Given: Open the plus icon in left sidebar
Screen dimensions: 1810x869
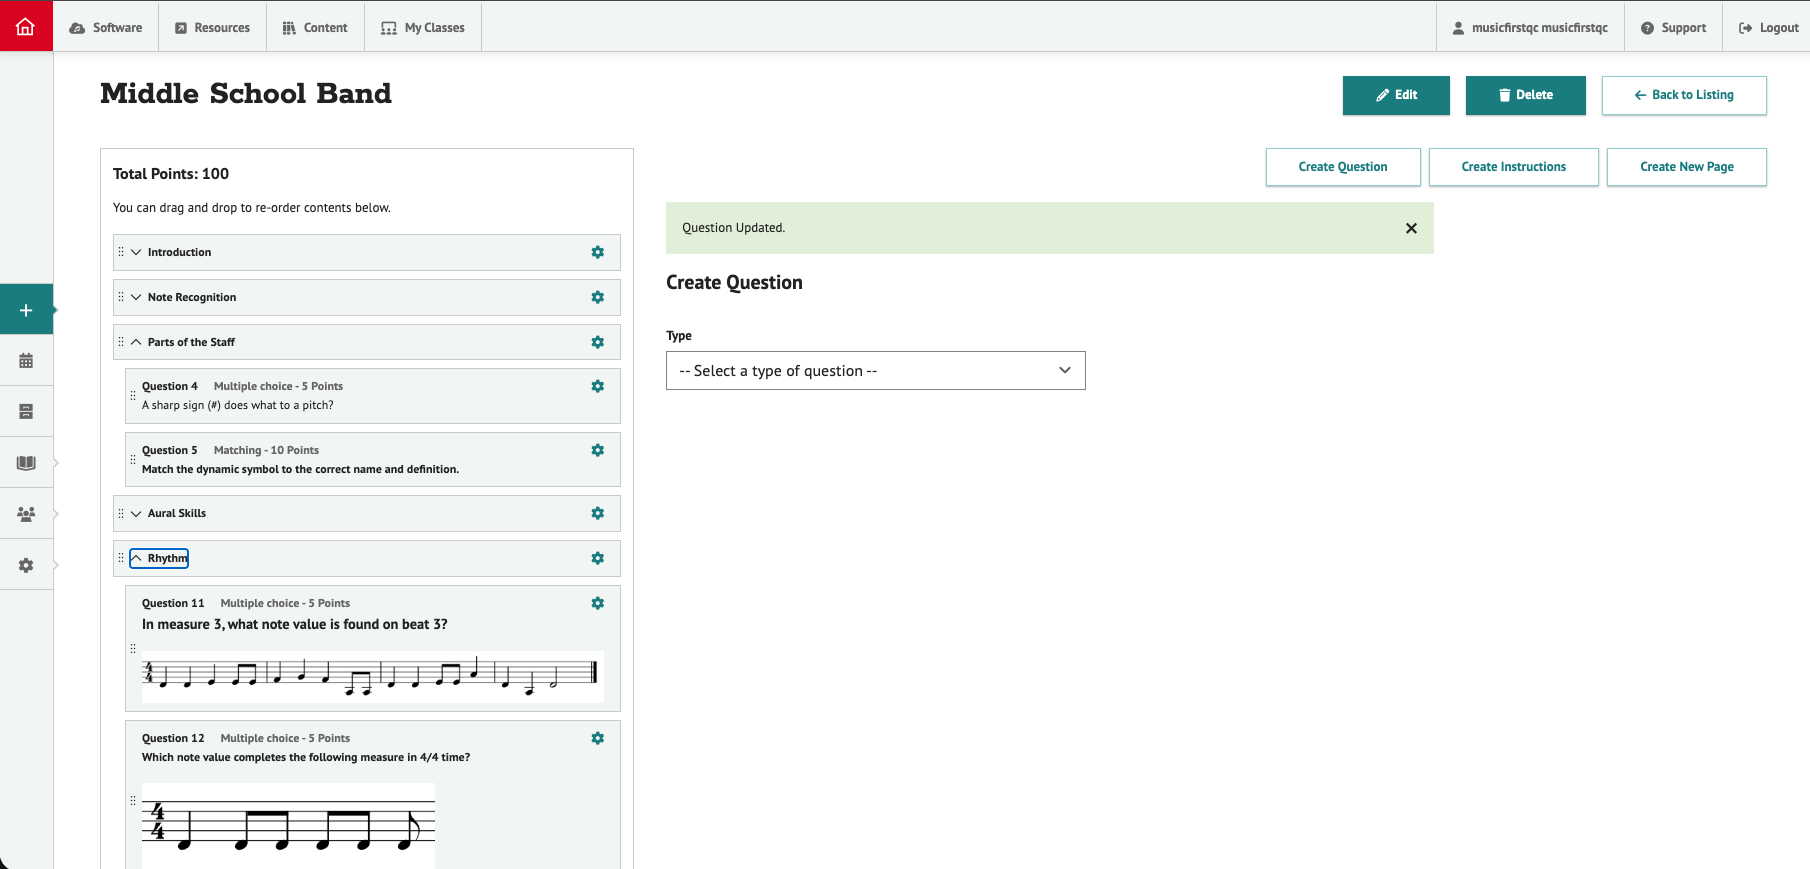Looking at the screenshot, I should pos(26,310).
